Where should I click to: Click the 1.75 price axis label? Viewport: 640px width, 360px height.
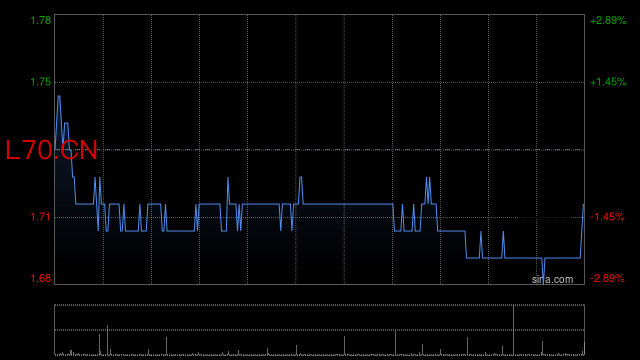coord(41,82)
